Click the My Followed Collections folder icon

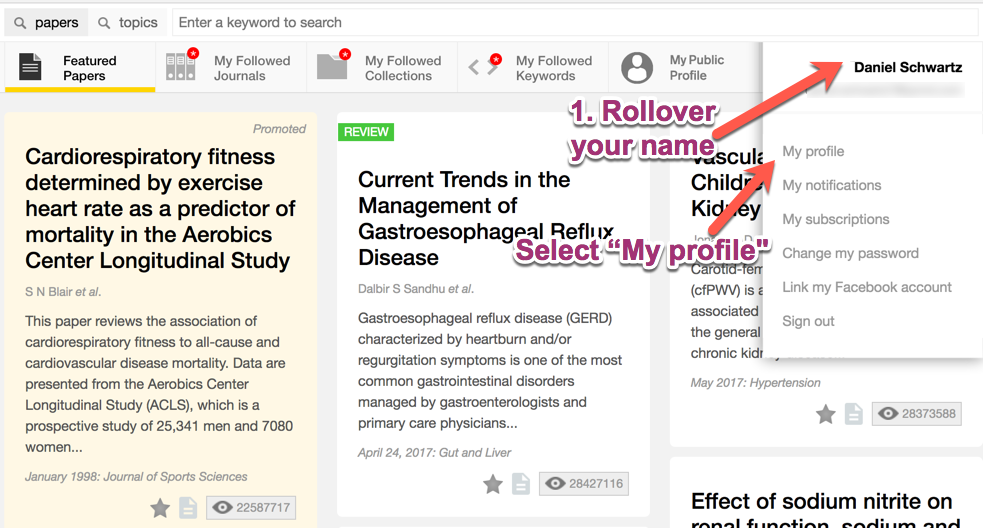[332, 67]
